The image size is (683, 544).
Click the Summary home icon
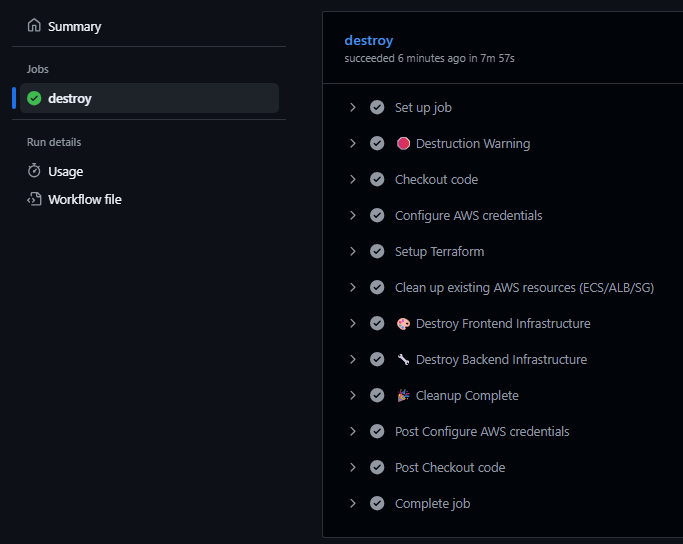point(34,26)
